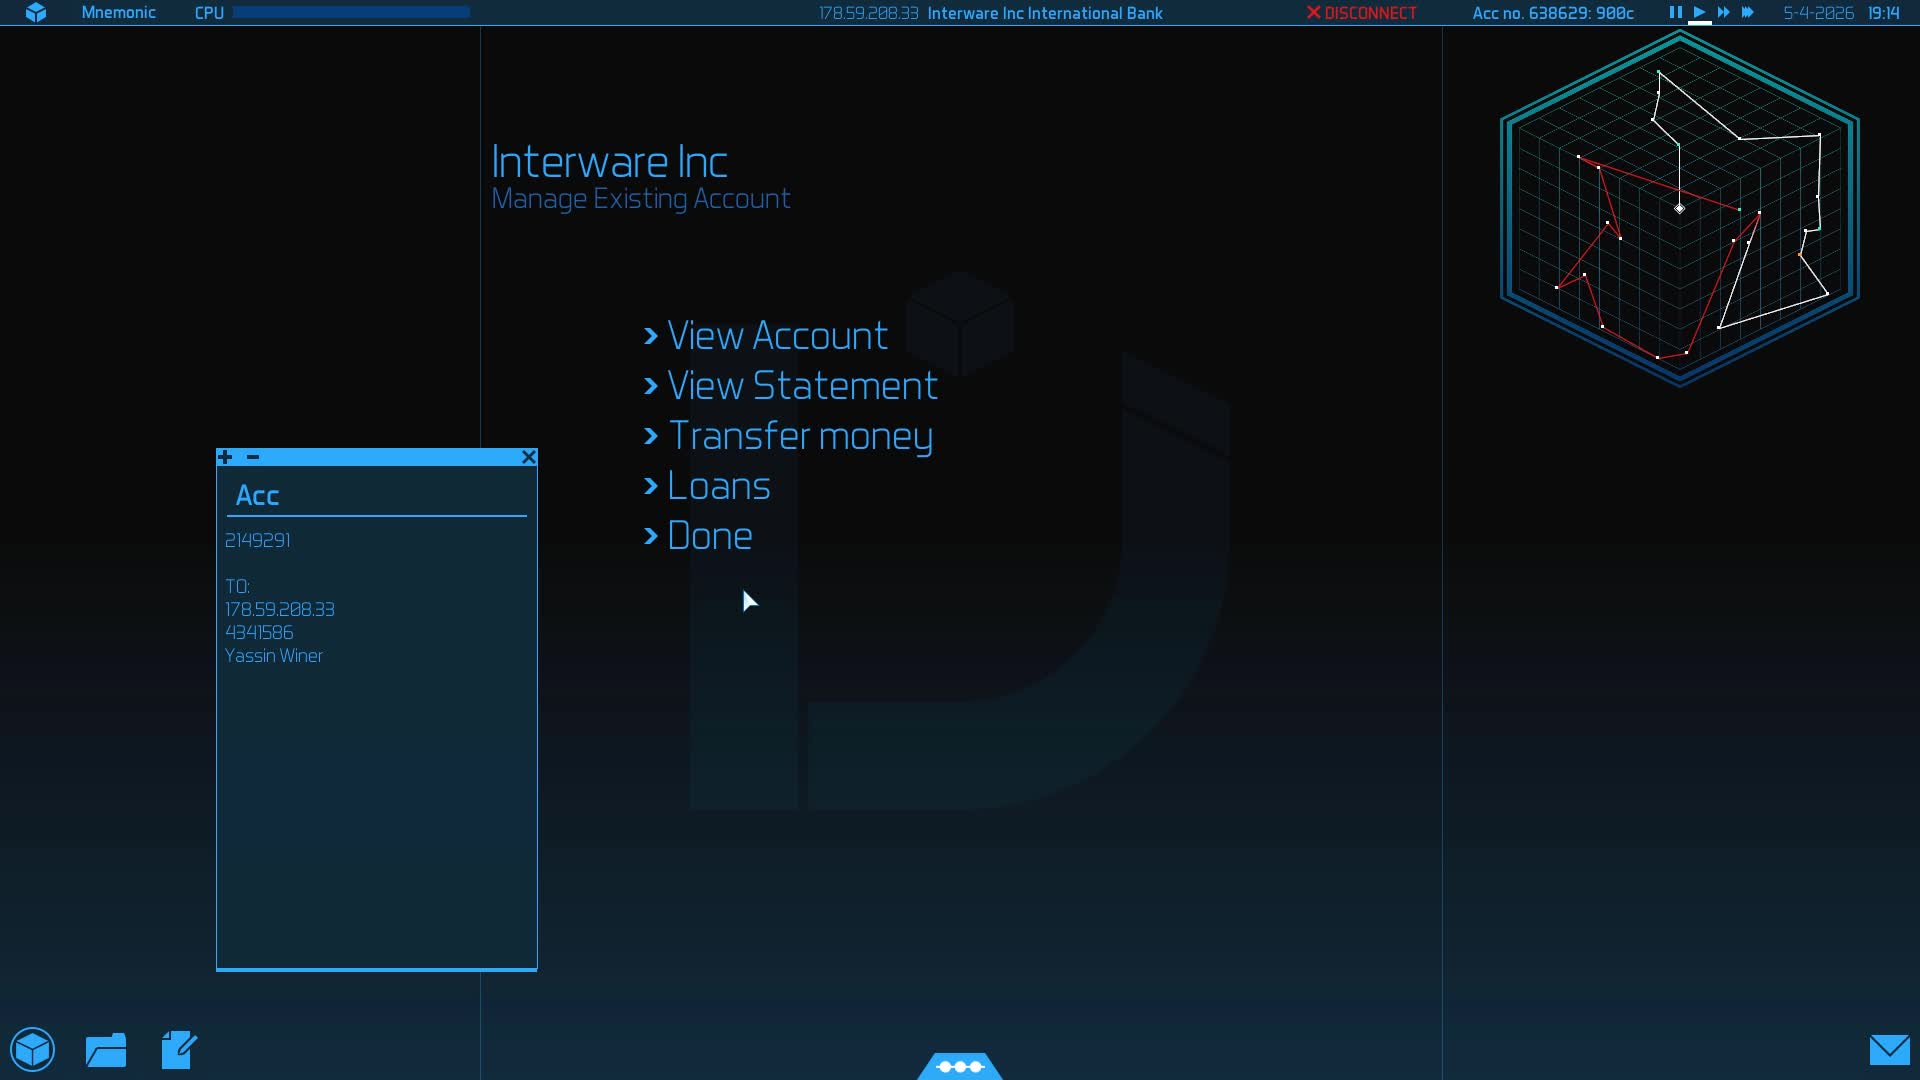
Task: Click the plus icon on Acc note window
Action: [x=225, y=457]
